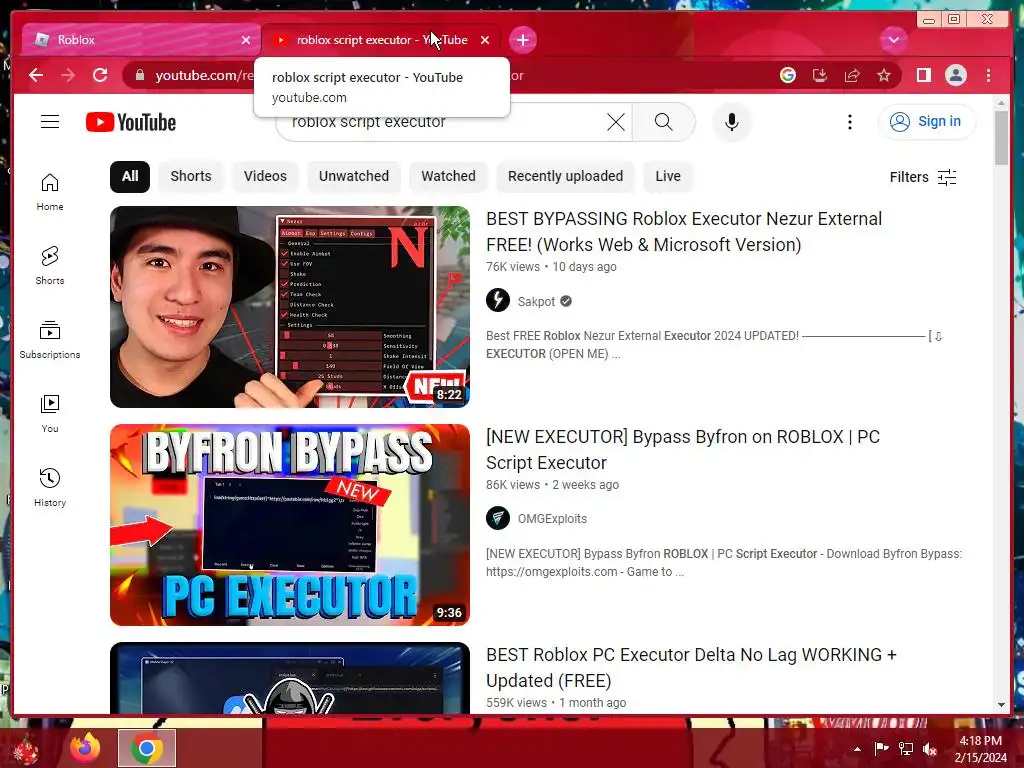Open the Start button on taskbar

25,750
